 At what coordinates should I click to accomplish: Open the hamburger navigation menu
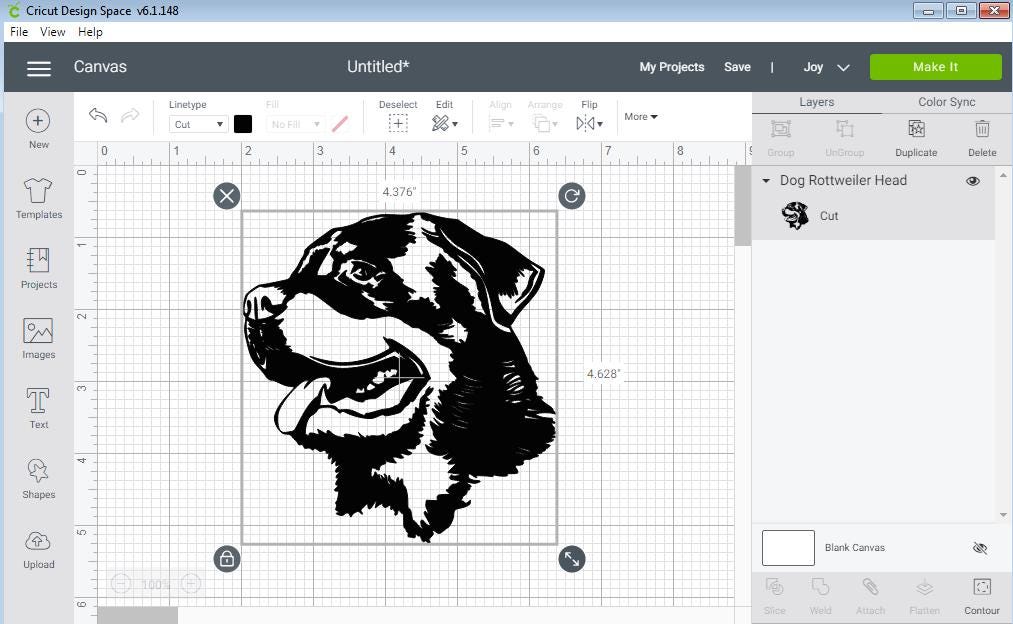pos(39,68)
